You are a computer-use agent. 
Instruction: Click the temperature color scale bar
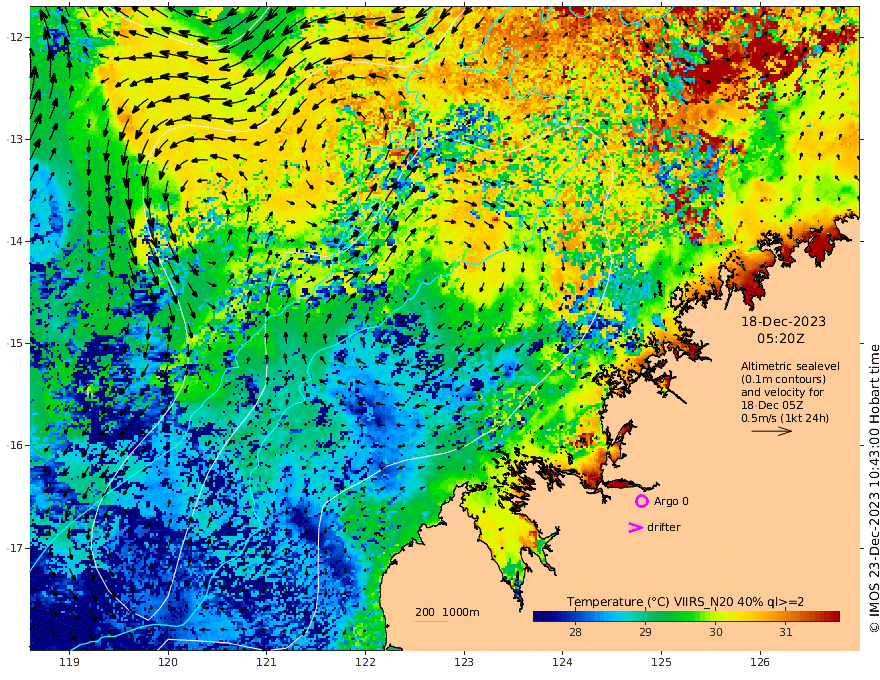click(x=686, y=616)
